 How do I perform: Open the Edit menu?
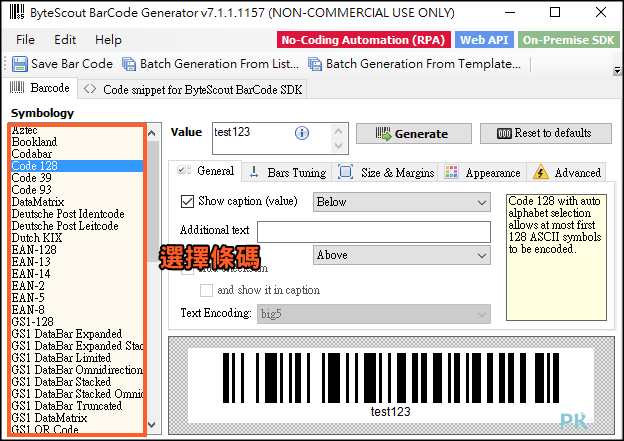click(65, 40)
